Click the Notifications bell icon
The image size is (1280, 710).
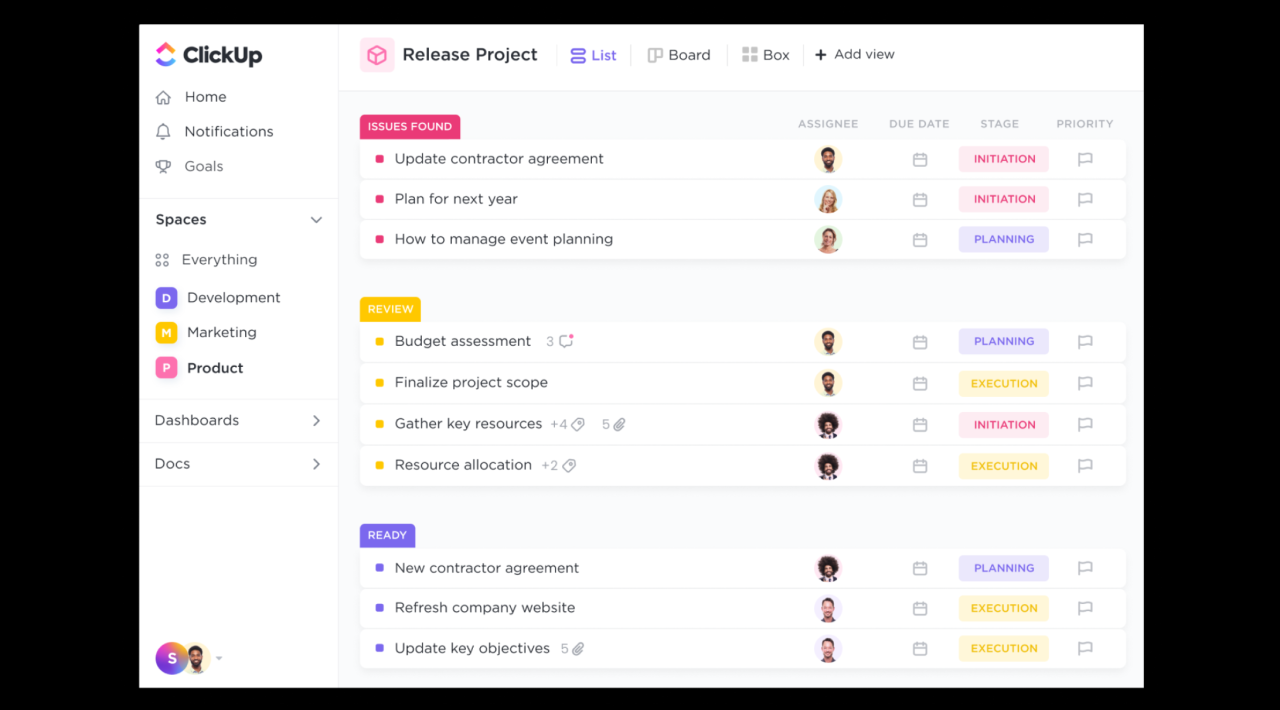tap(163, 131)
